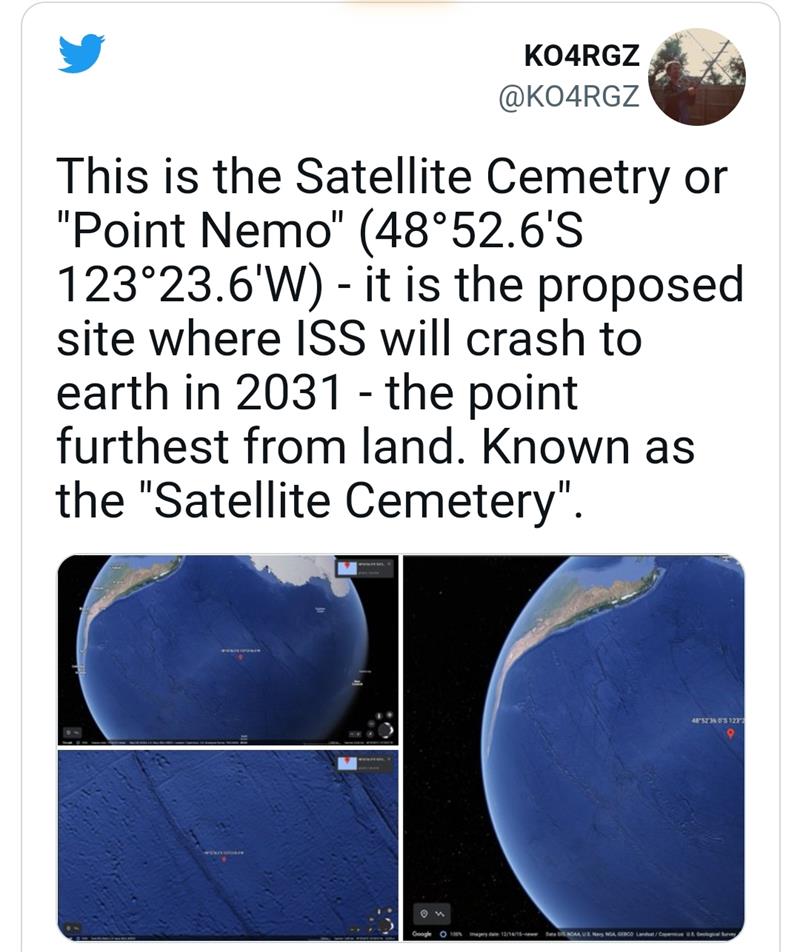Screen dimensions: 800x952
Task: Click the coordinate label beside the right image pin
Action: [x=718, y=721]
